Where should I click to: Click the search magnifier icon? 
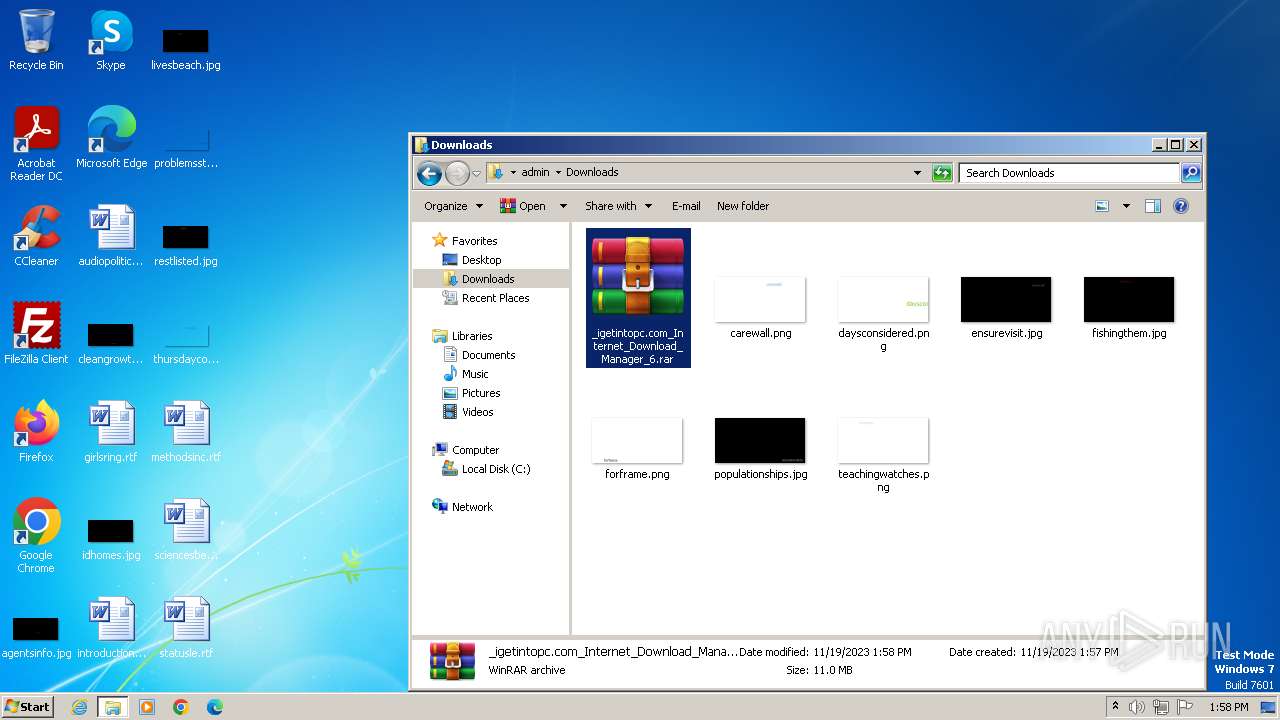[x=1190, y=173]
